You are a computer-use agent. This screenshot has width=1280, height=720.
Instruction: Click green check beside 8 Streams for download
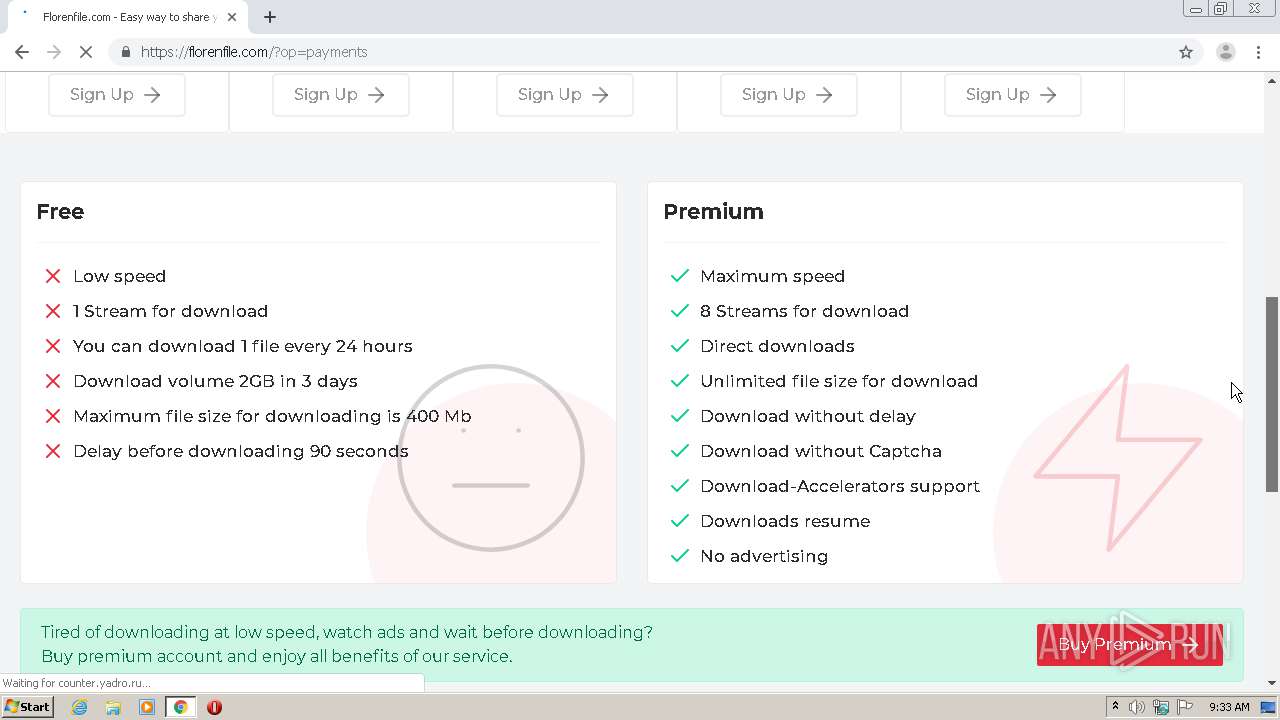pos(680,311)
